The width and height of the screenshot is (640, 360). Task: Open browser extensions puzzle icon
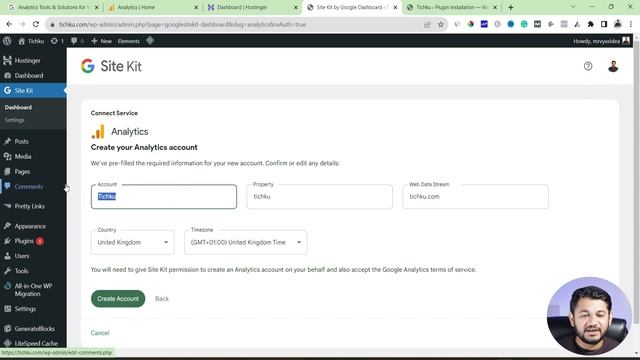click(x=591, y=24)
